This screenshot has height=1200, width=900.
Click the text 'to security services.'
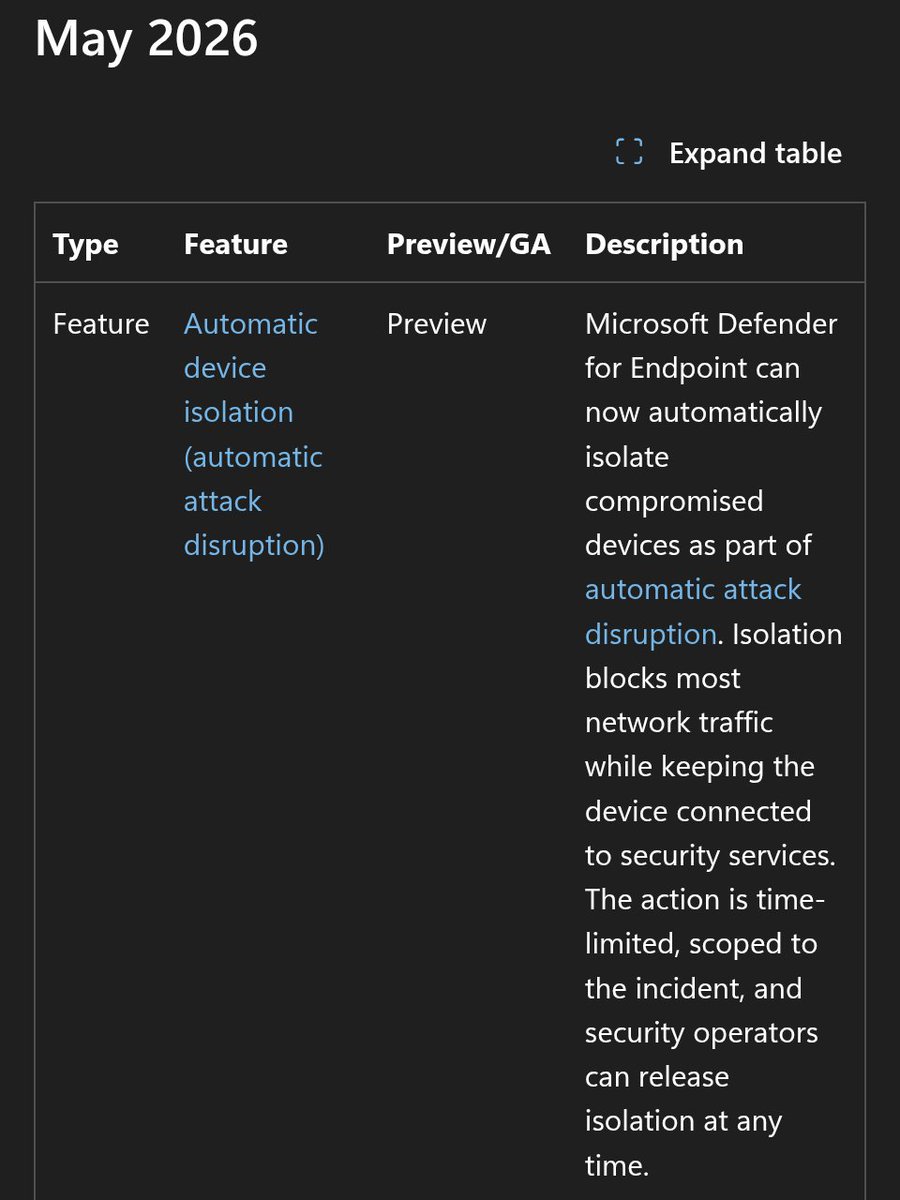[x=710, y=856]
